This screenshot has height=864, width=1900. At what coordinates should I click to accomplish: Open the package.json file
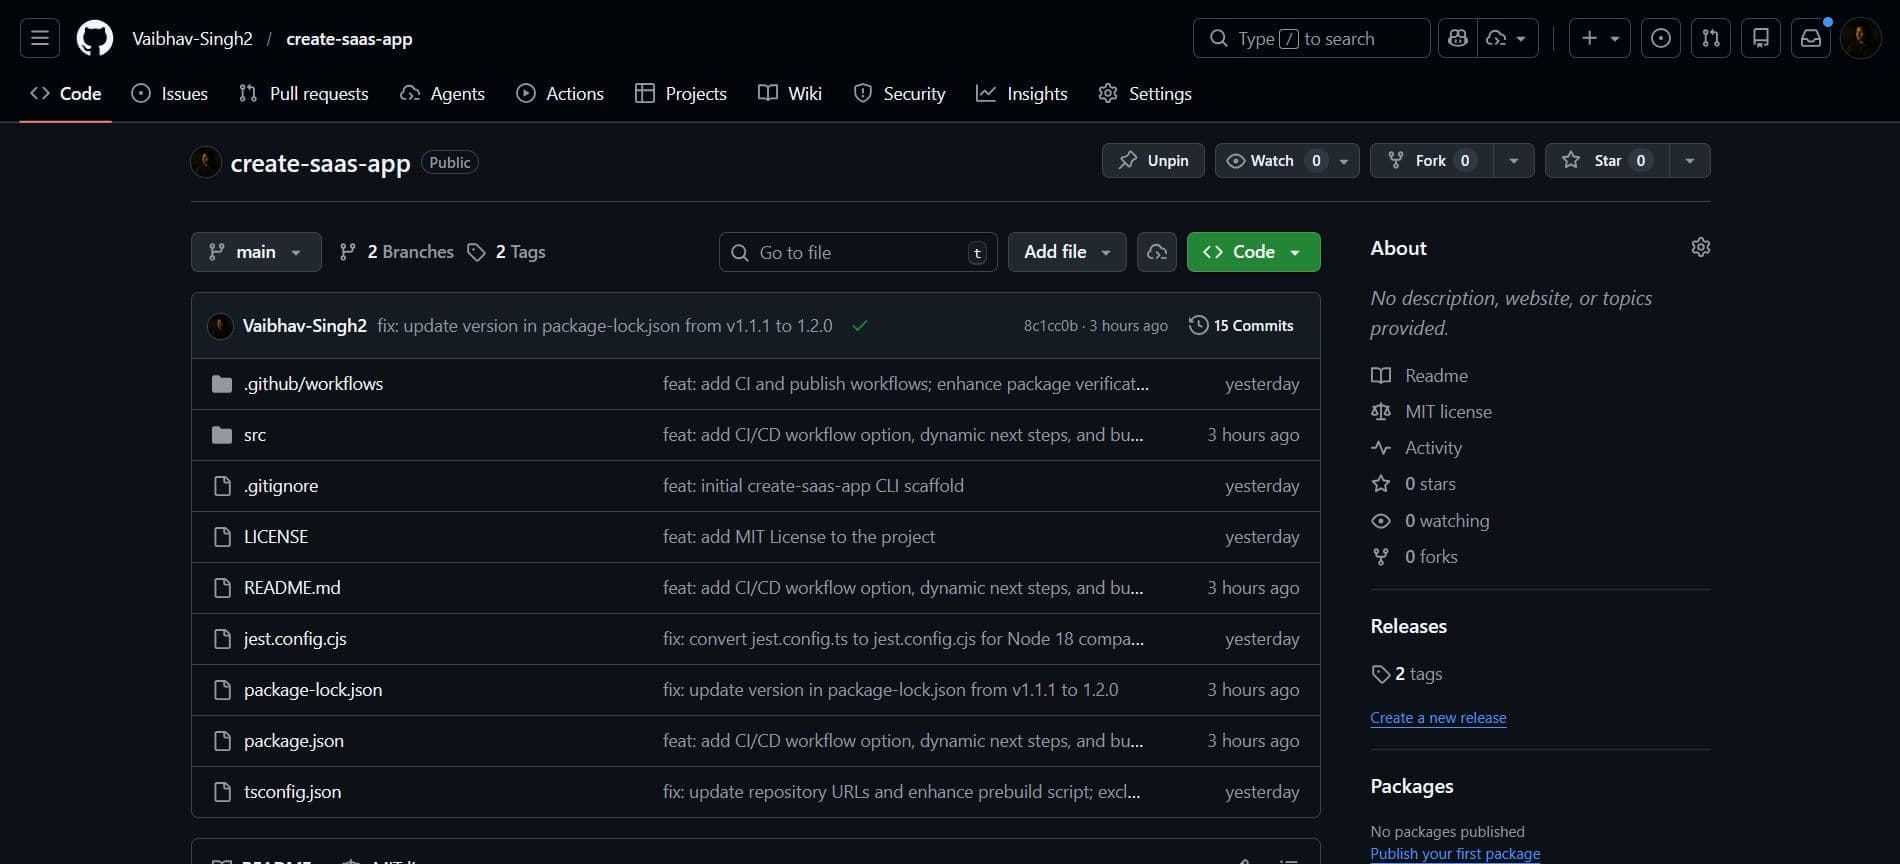pyautogui.click(x=294, y=741)
